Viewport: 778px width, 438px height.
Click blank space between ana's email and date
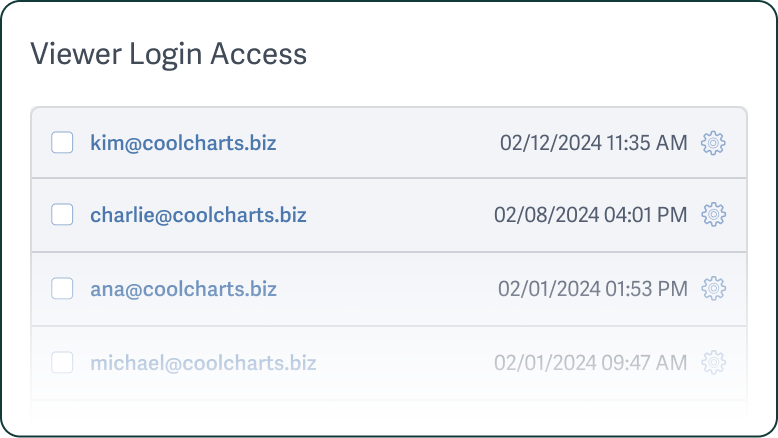coord(388,289)
